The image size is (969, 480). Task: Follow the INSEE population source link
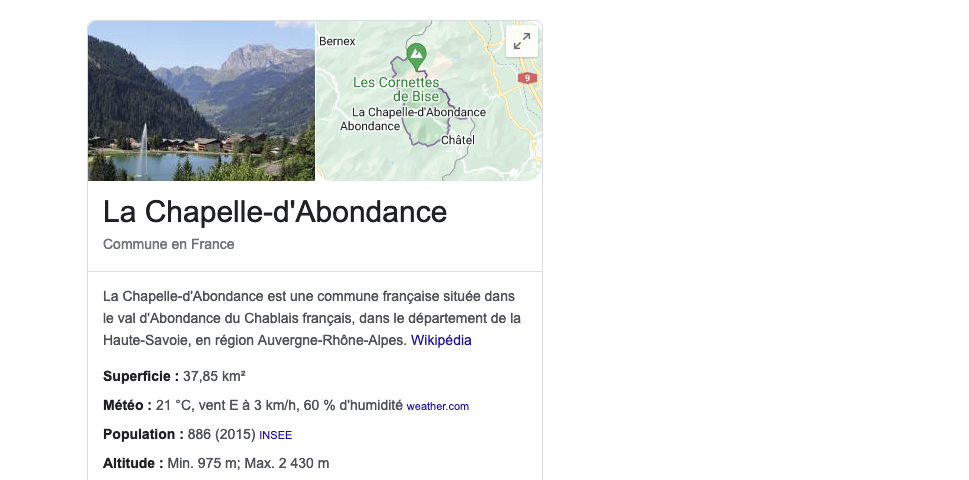click(x=275, y=435)
